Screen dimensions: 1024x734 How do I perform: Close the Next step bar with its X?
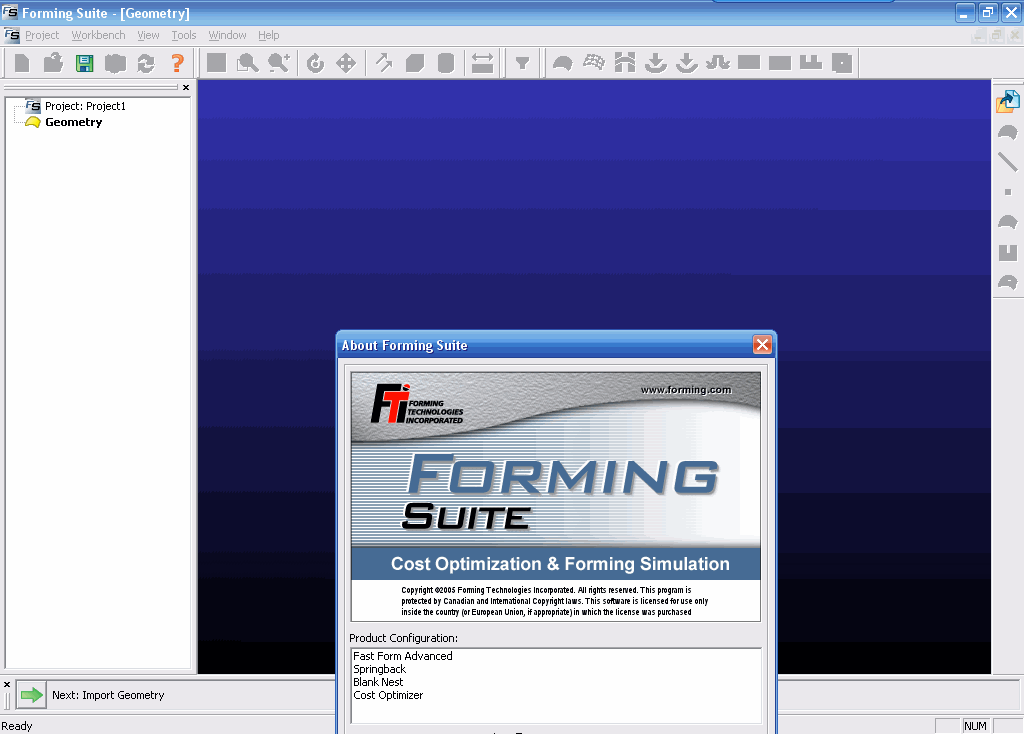click(7, 684)
